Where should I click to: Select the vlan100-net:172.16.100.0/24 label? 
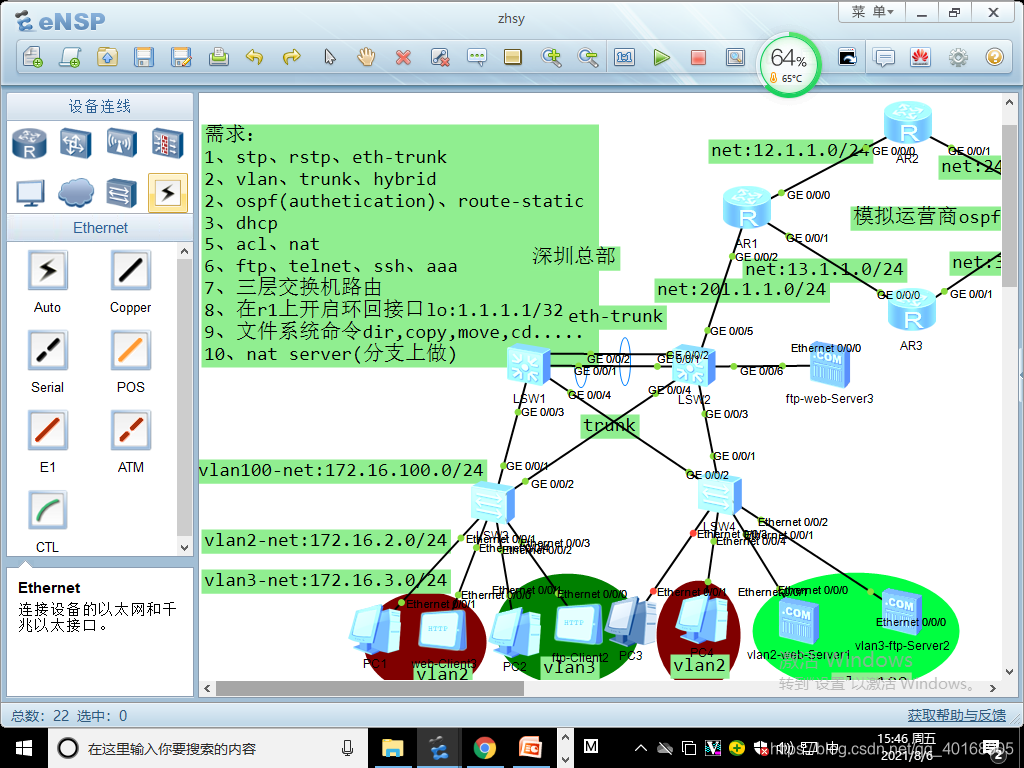point(341,470)
